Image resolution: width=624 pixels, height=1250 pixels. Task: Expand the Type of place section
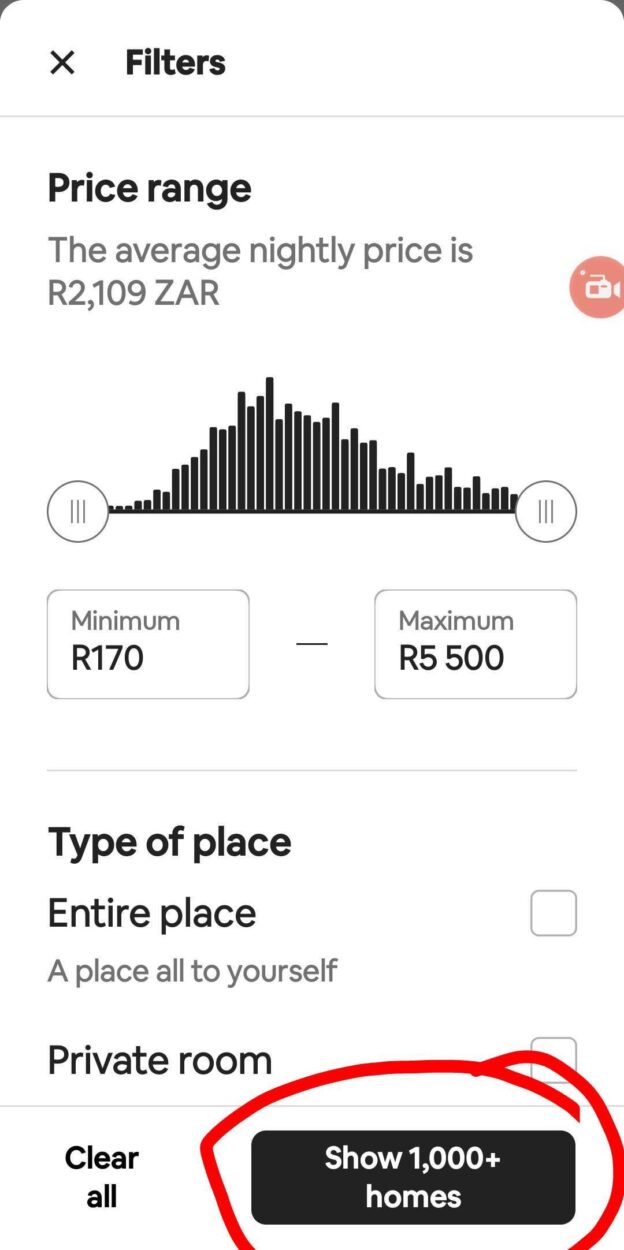[168, 841]
